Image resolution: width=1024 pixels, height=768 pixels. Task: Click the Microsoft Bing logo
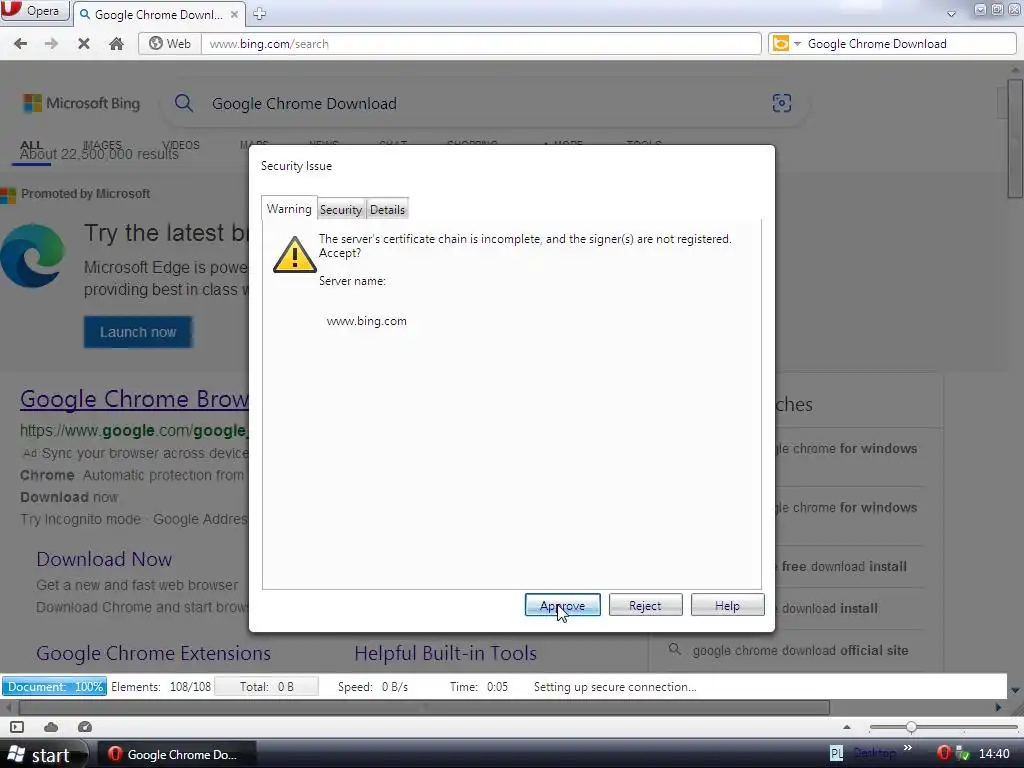tap(81, 103)
